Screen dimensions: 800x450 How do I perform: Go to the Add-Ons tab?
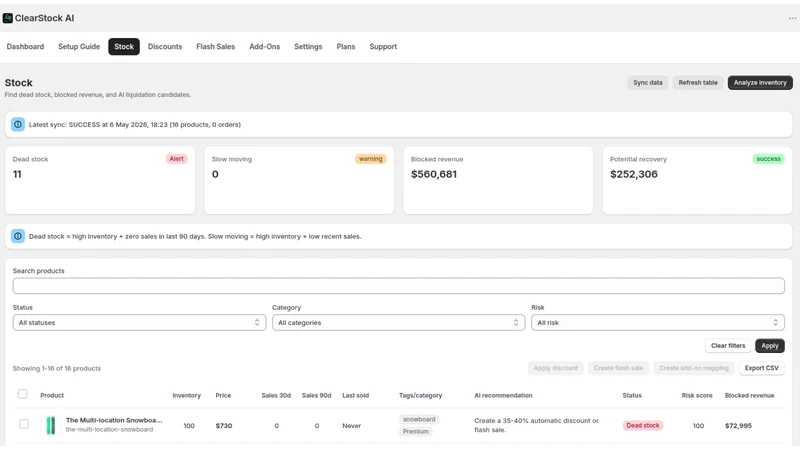click(x=265, y=46)
